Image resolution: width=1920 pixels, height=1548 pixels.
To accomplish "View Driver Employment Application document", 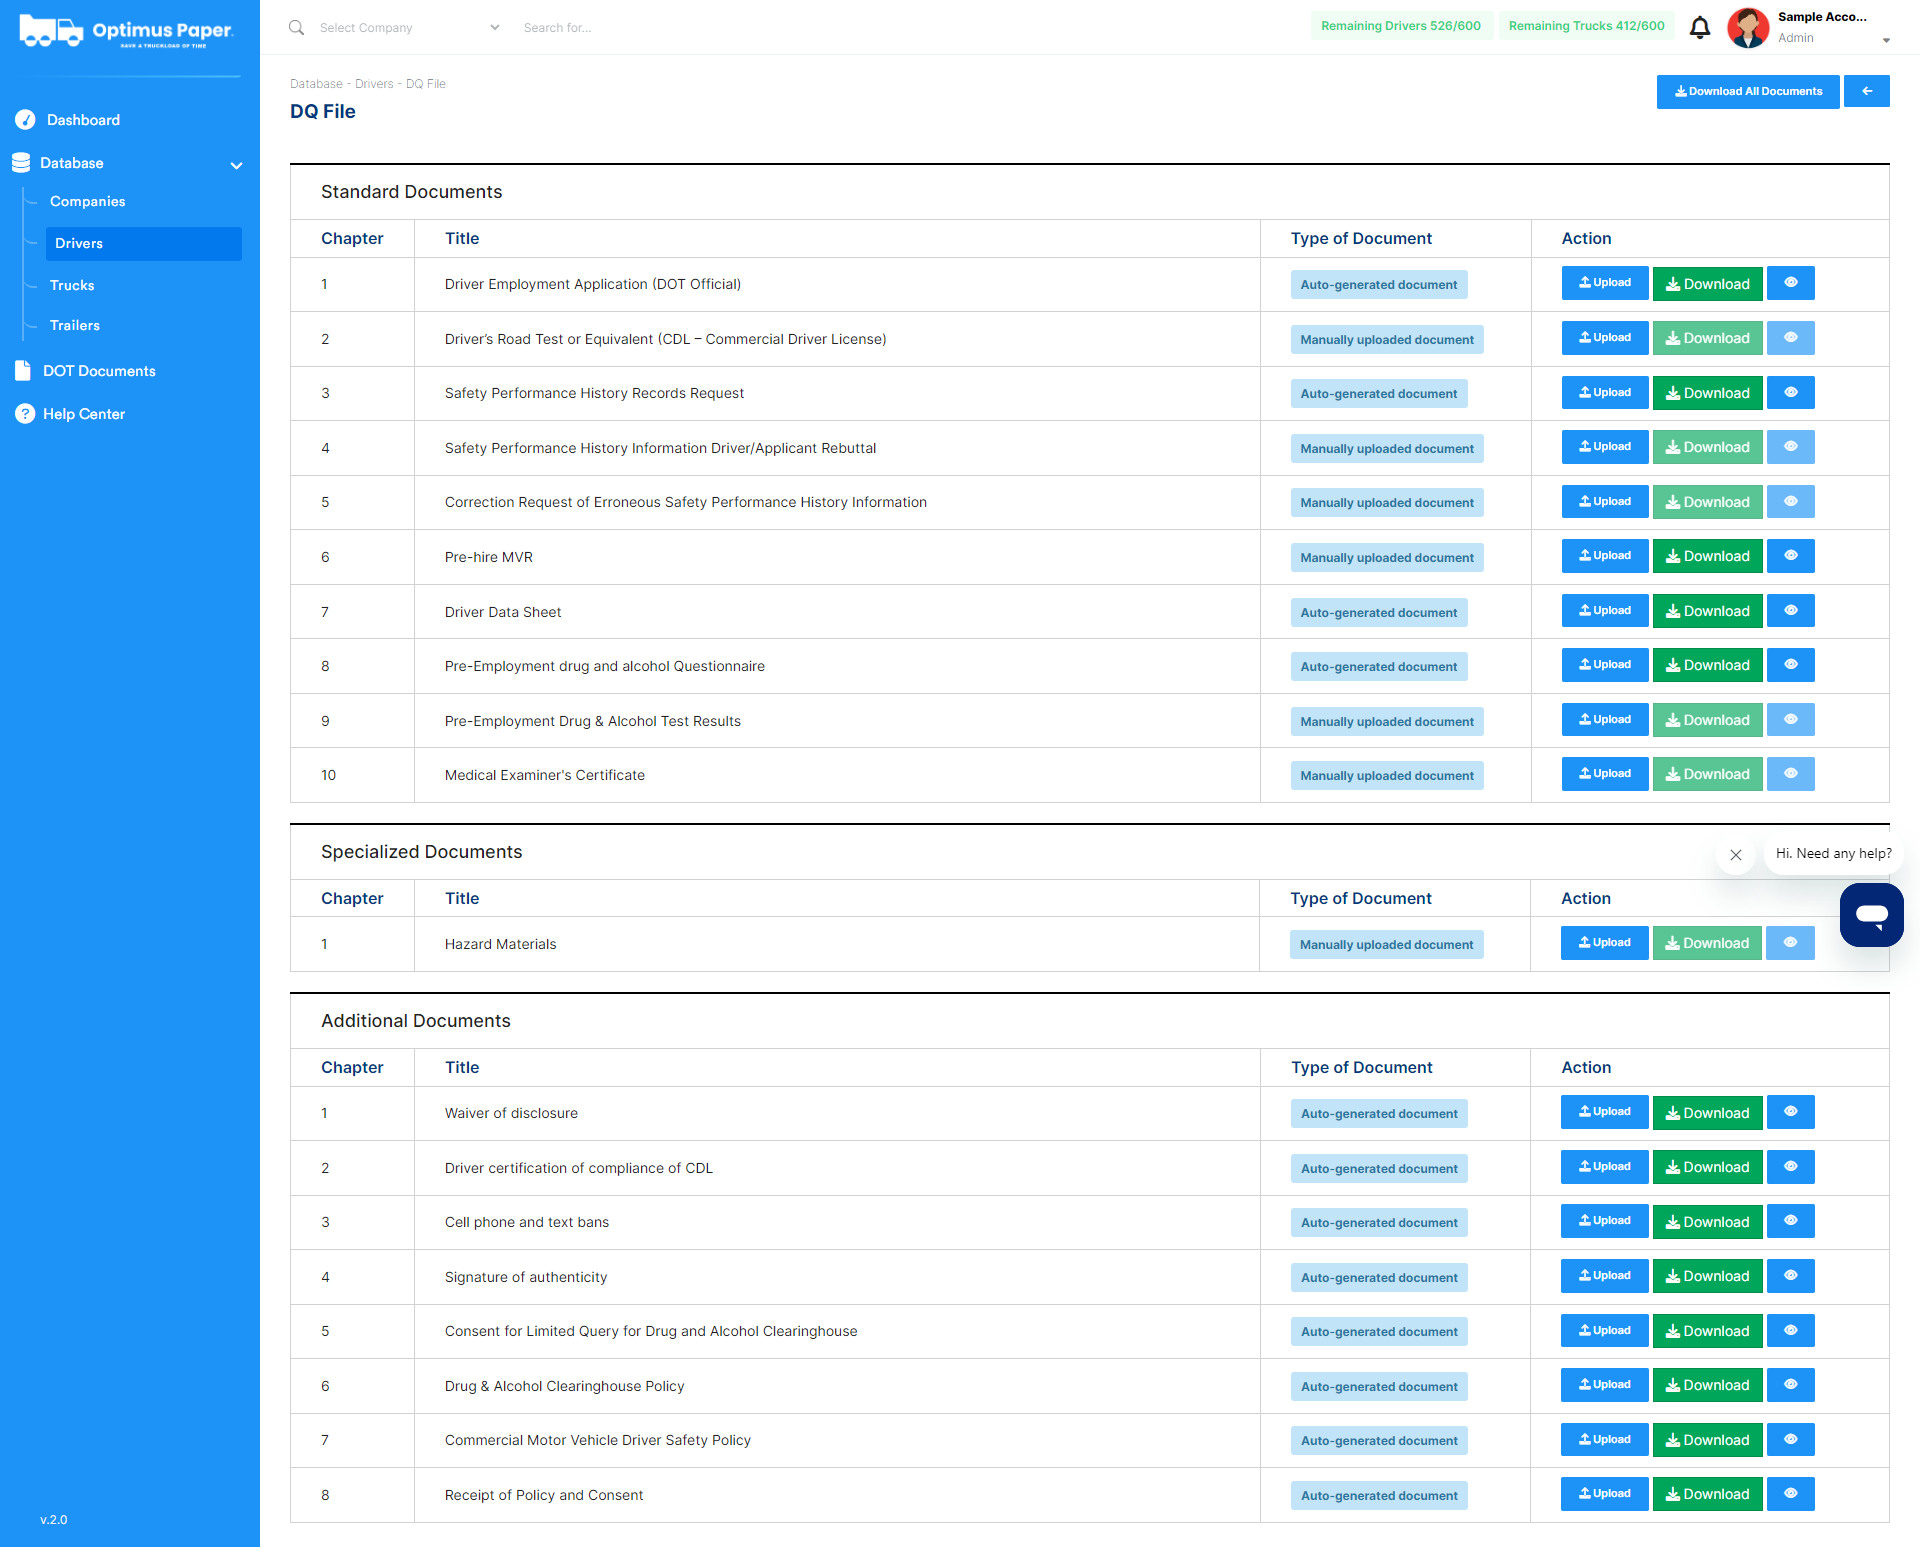I will coord(1790,283).
